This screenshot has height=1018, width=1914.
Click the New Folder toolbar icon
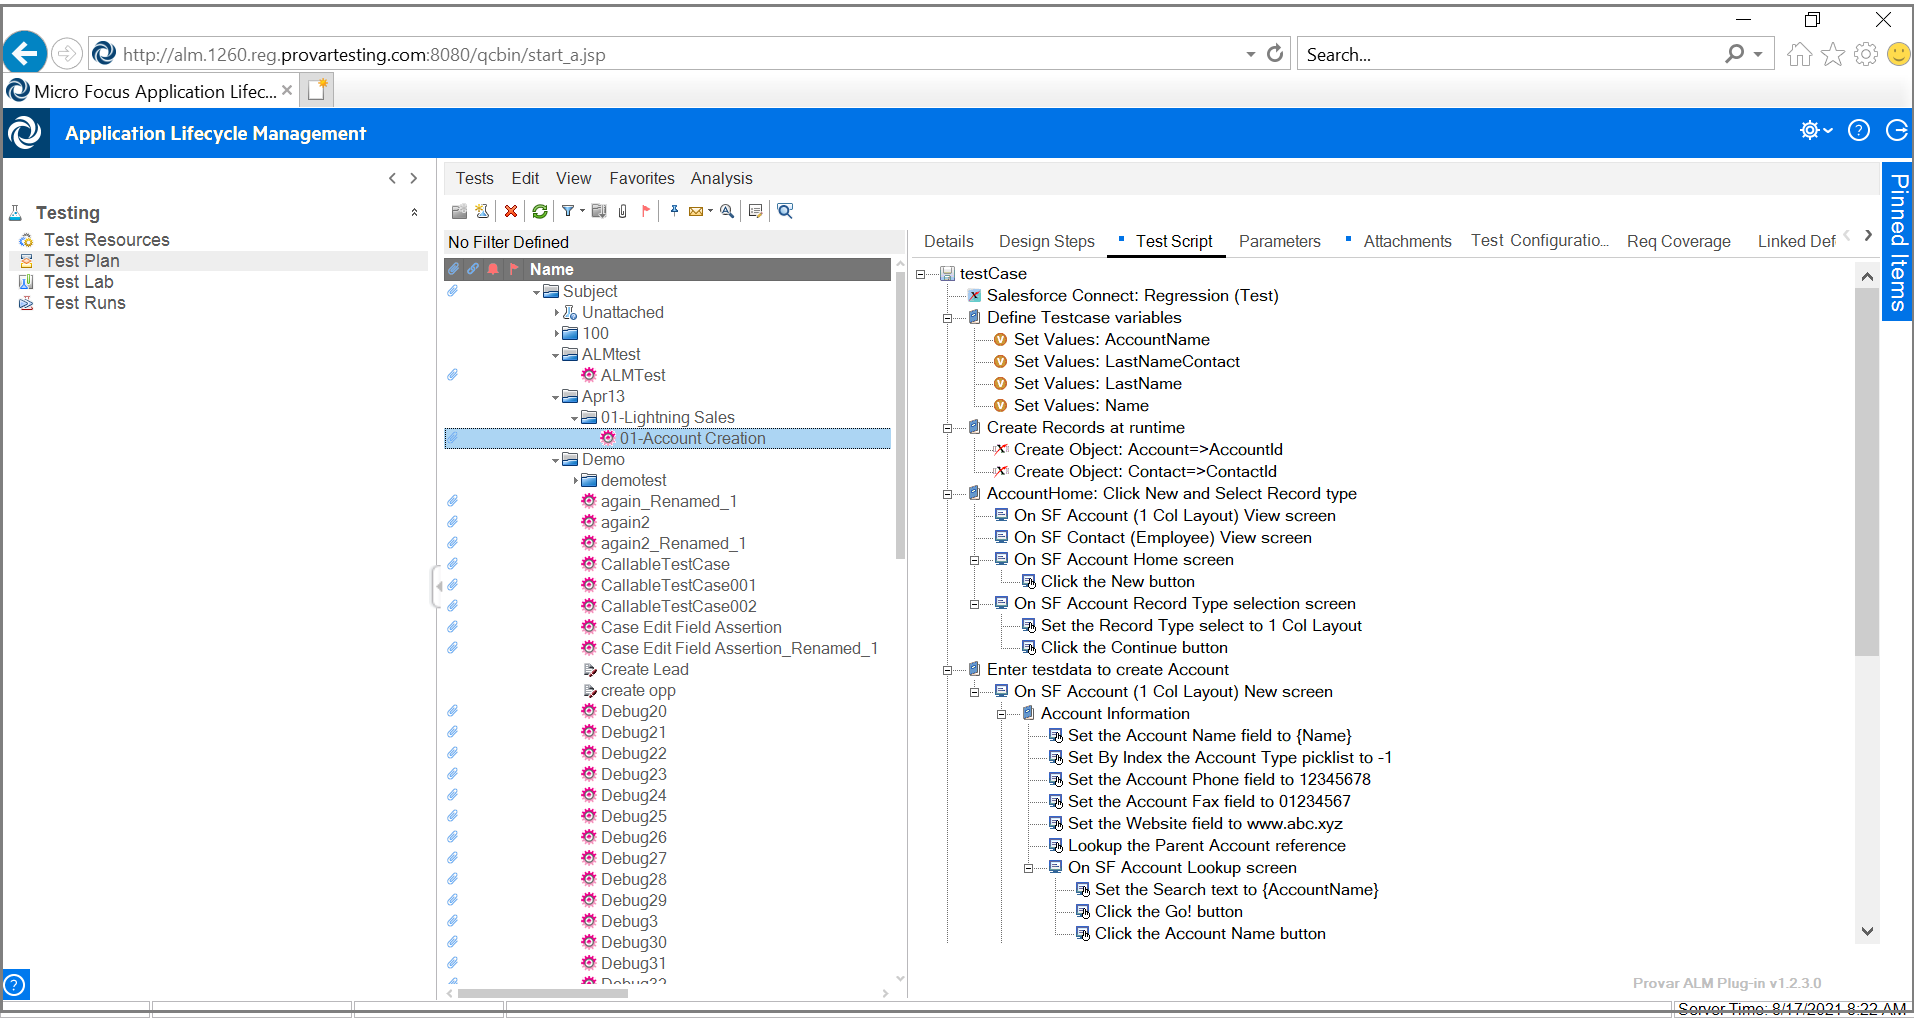pos(460,211)
